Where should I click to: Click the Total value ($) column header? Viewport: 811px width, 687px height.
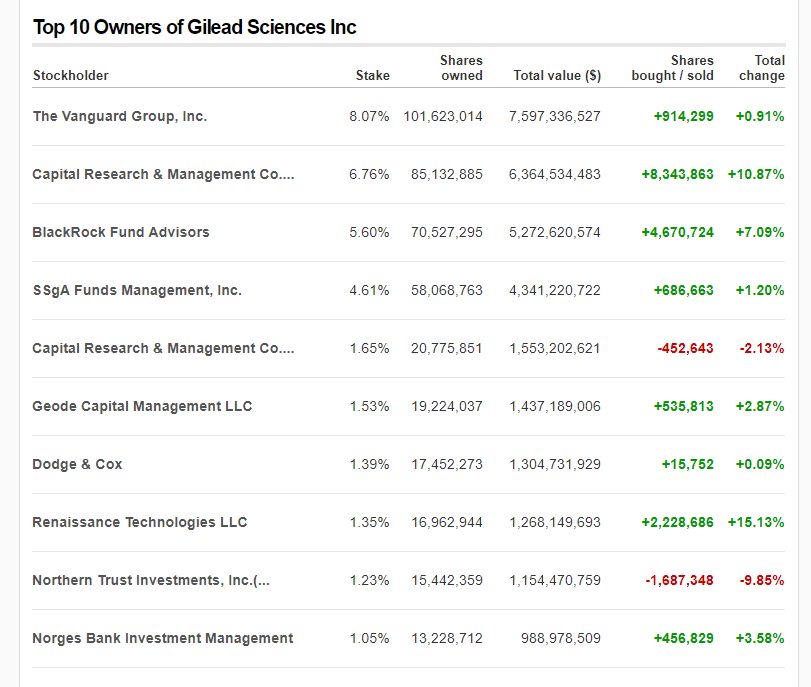click(556, 75)
